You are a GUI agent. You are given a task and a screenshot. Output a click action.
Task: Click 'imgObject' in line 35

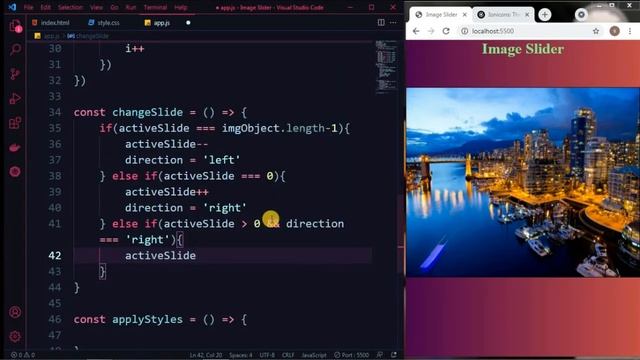[x=251, y=128]
